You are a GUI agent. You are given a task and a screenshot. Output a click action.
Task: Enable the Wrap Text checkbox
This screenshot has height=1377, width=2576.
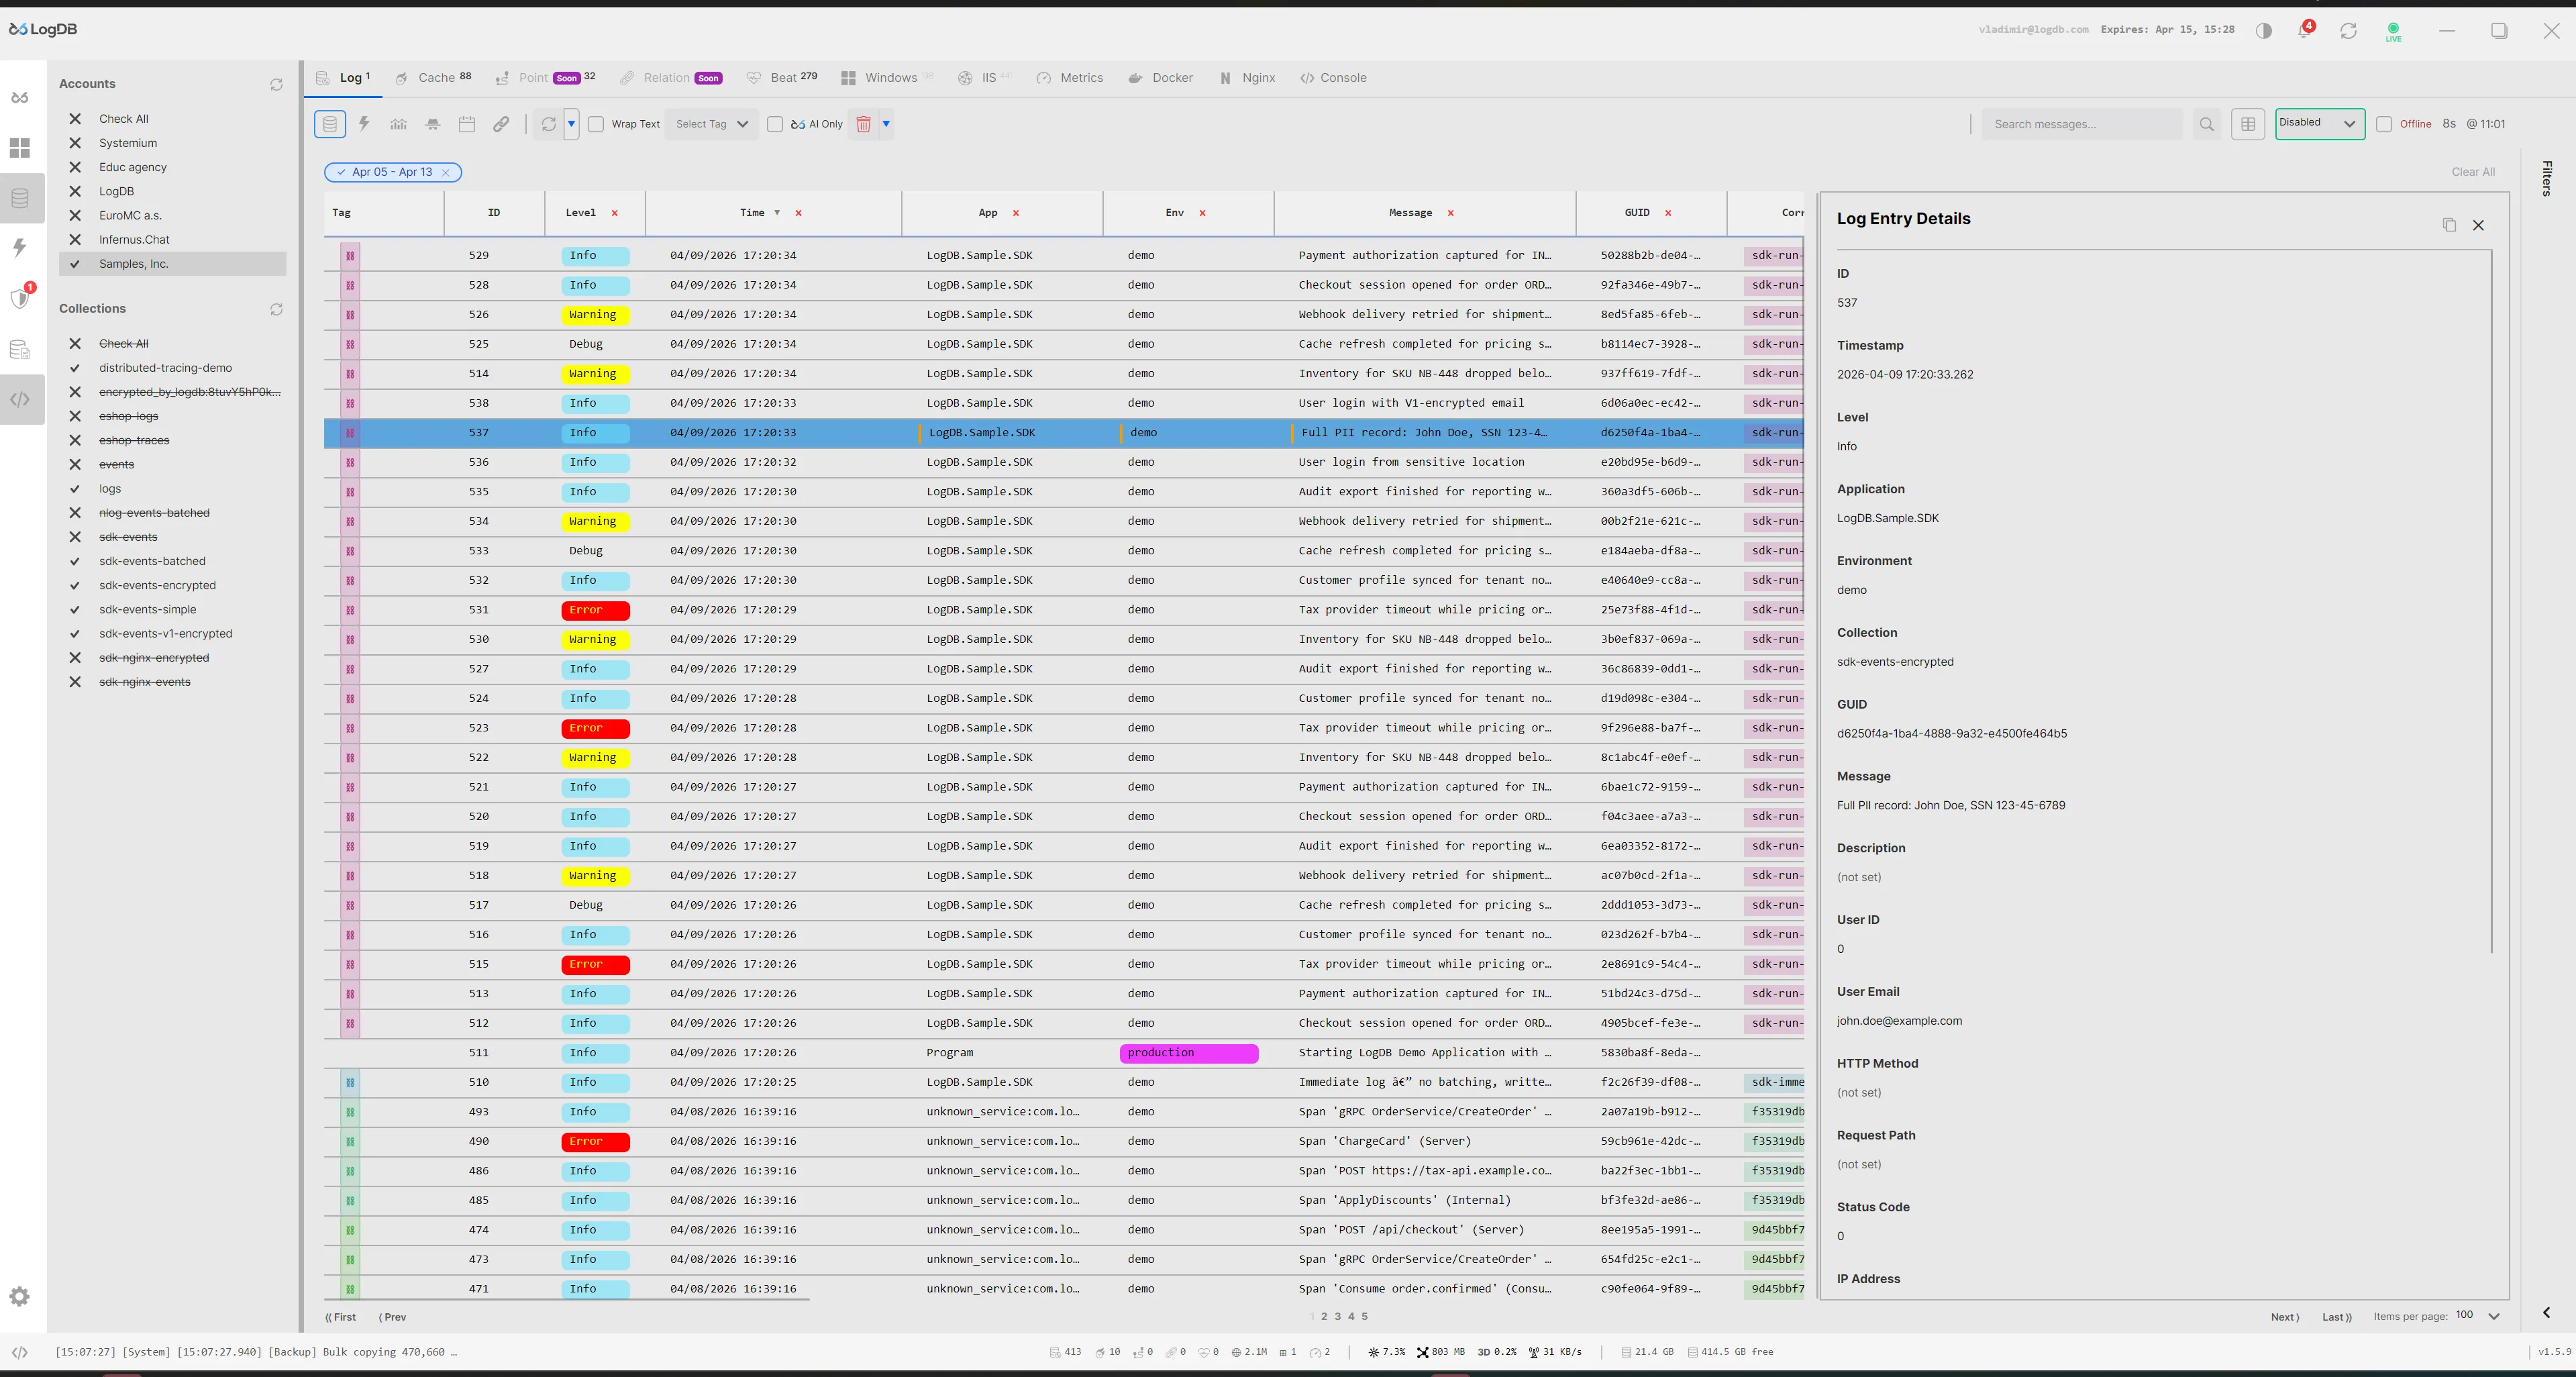click(596, 124)
